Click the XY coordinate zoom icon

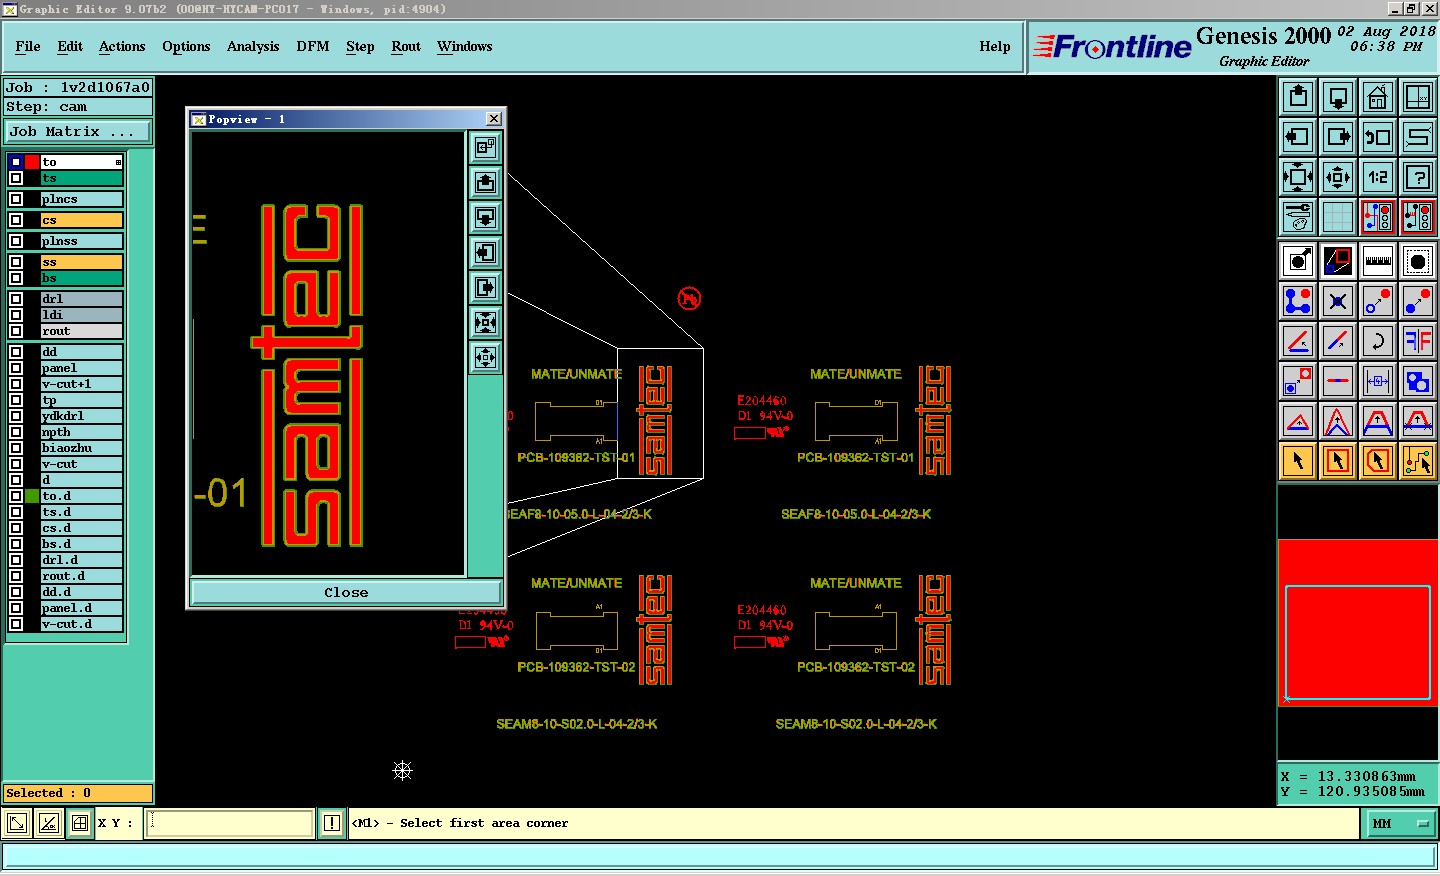[1418, 97]
